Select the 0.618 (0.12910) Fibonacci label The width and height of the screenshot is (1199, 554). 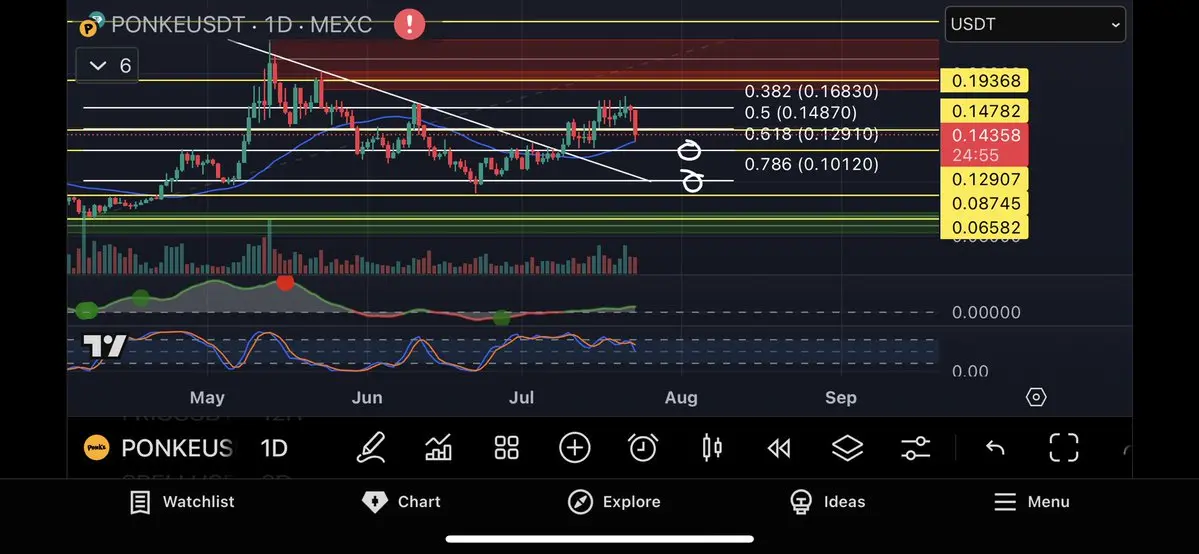[x=811, y=135]
